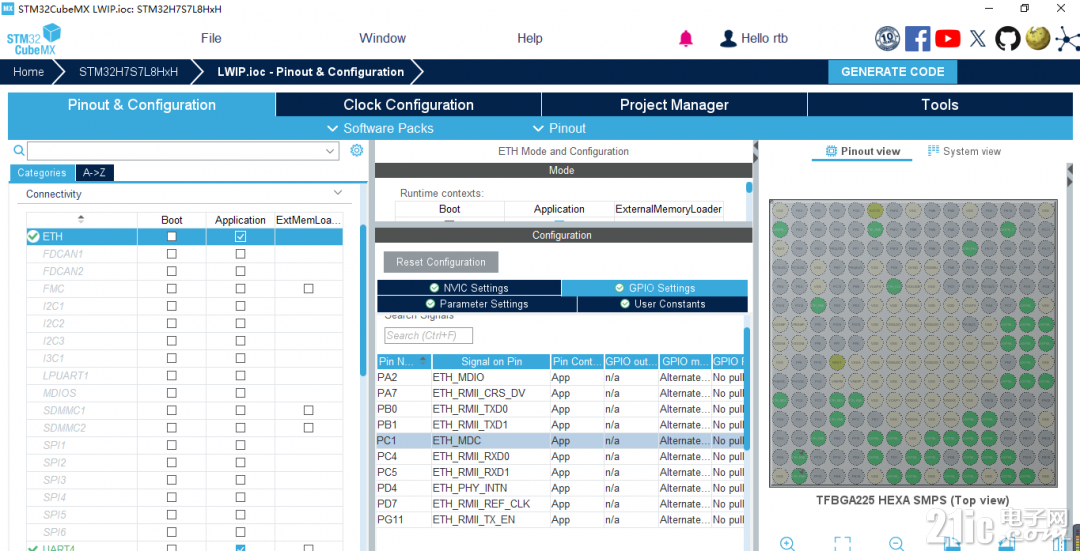This screenshot has height=551, width=1080.
Task: Click the Signal on Pin column header
Action: tap(491, 362)
